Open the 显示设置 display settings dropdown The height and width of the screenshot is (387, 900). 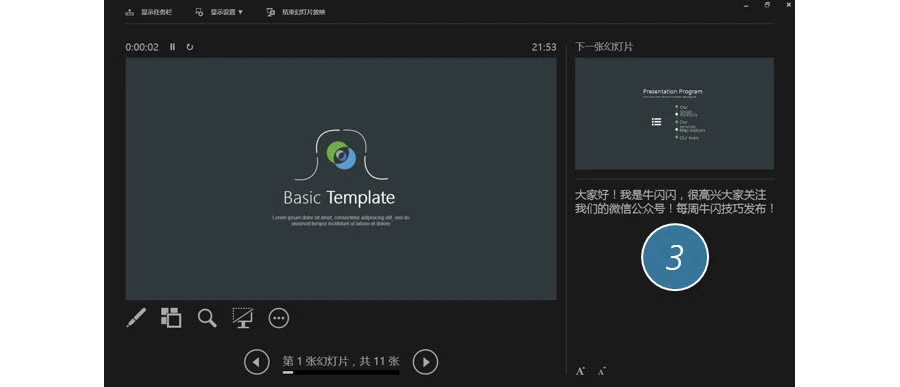tap(219, 11)
